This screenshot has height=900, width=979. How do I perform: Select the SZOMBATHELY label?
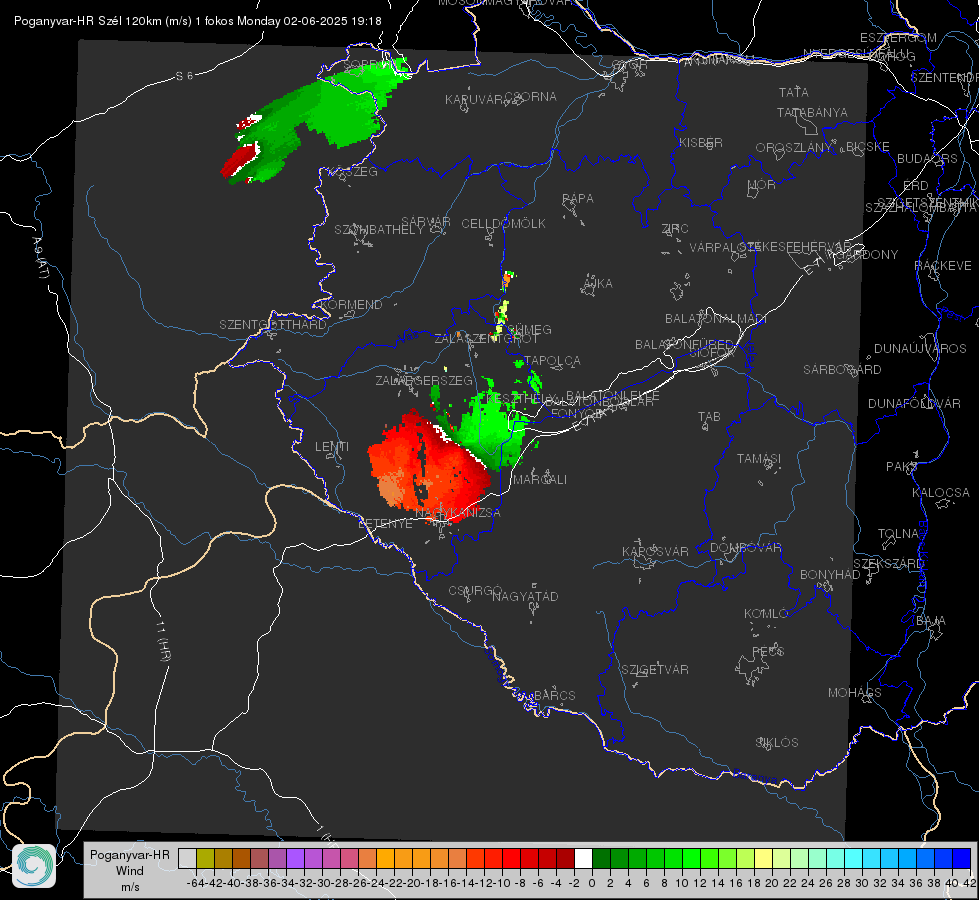(379, 229)
